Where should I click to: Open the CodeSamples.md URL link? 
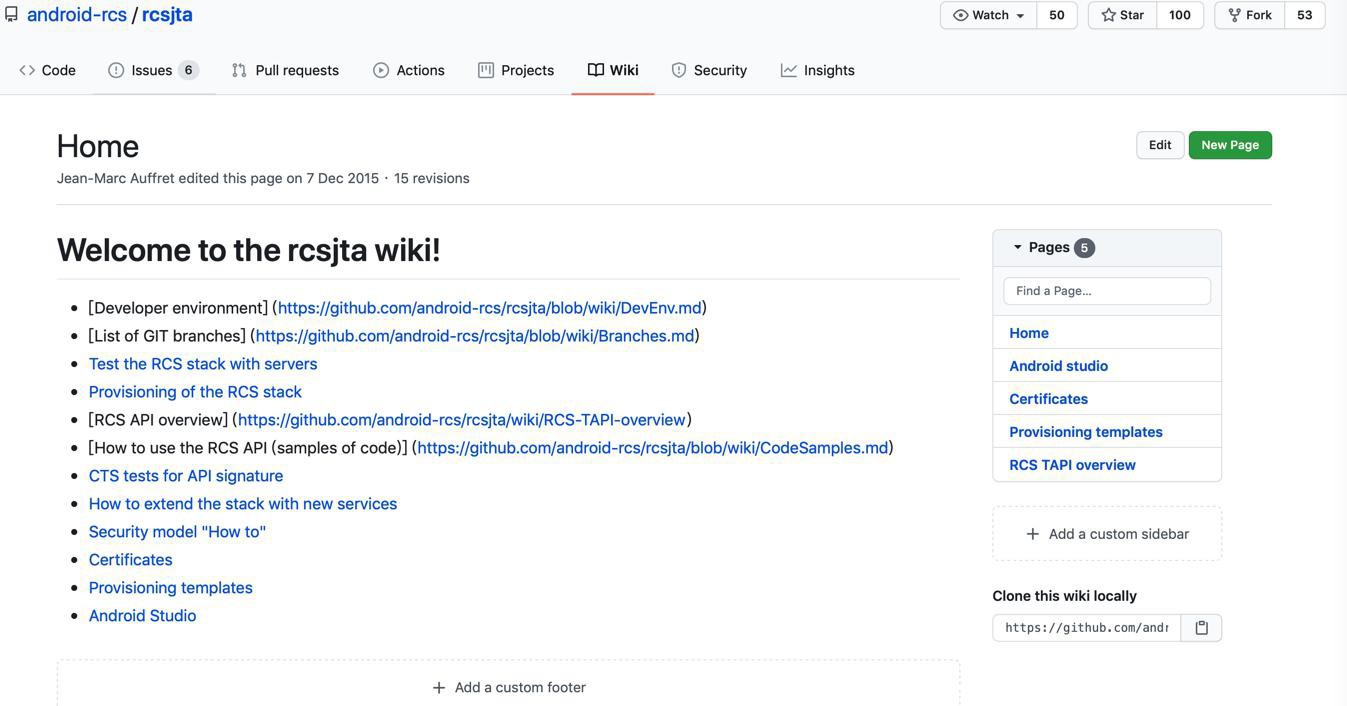[653, 448]
